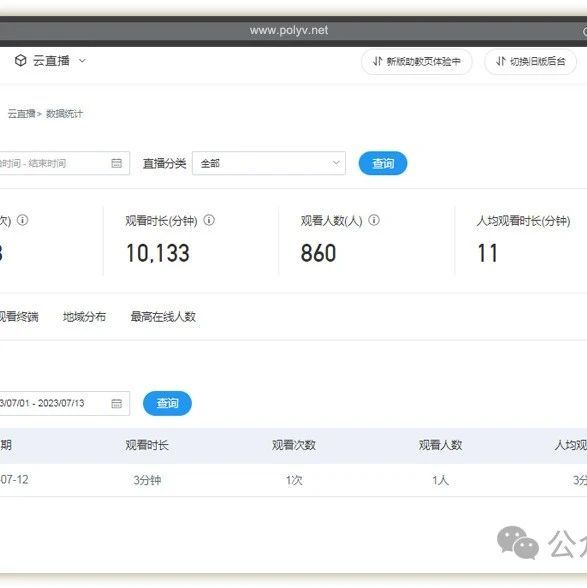Screen dimensions: 587x588
Task: Click info icon beside 观看人数(人)
Action: point(374,220)
